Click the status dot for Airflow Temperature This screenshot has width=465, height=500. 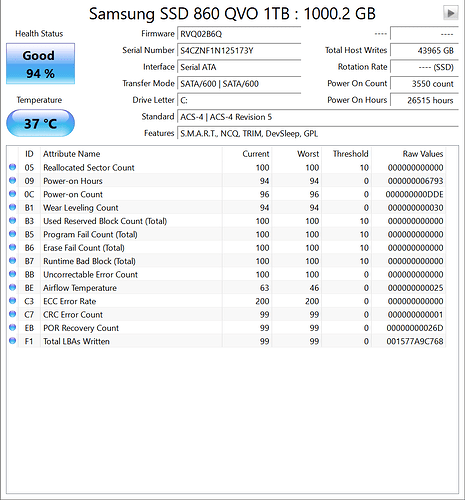click(x=13, y=287)
